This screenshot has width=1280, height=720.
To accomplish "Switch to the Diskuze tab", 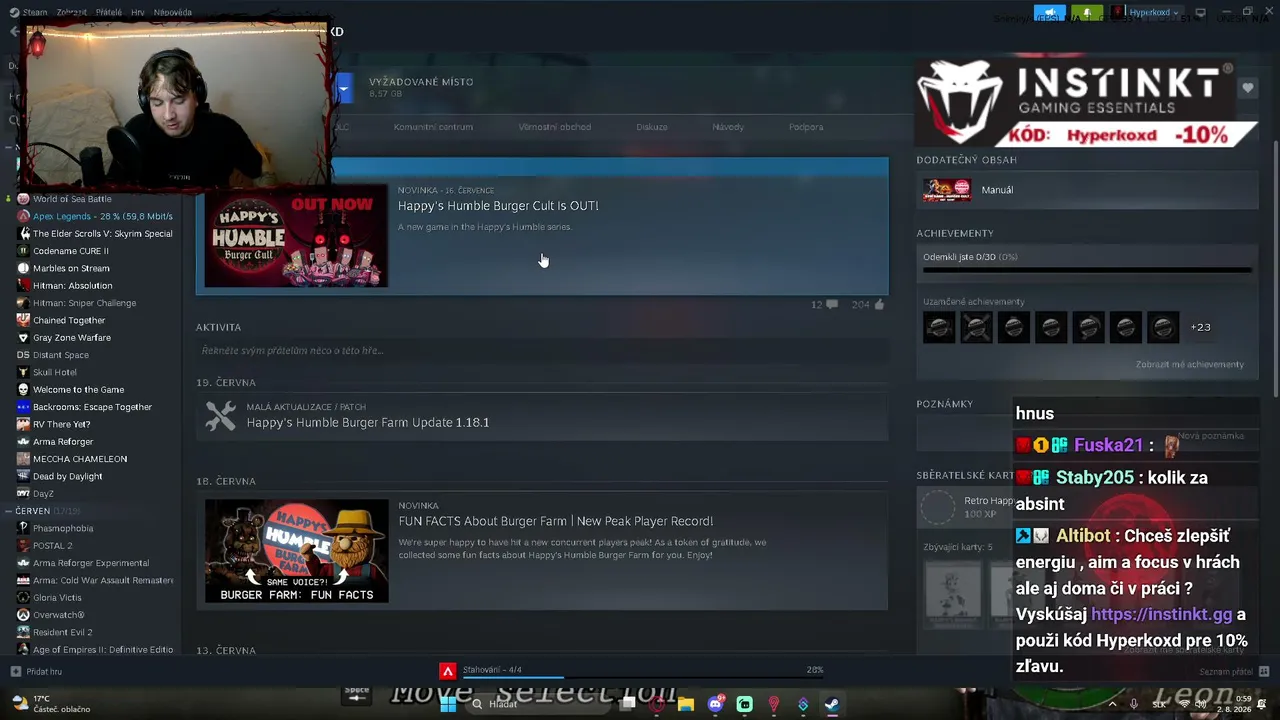I will (652, 127).
